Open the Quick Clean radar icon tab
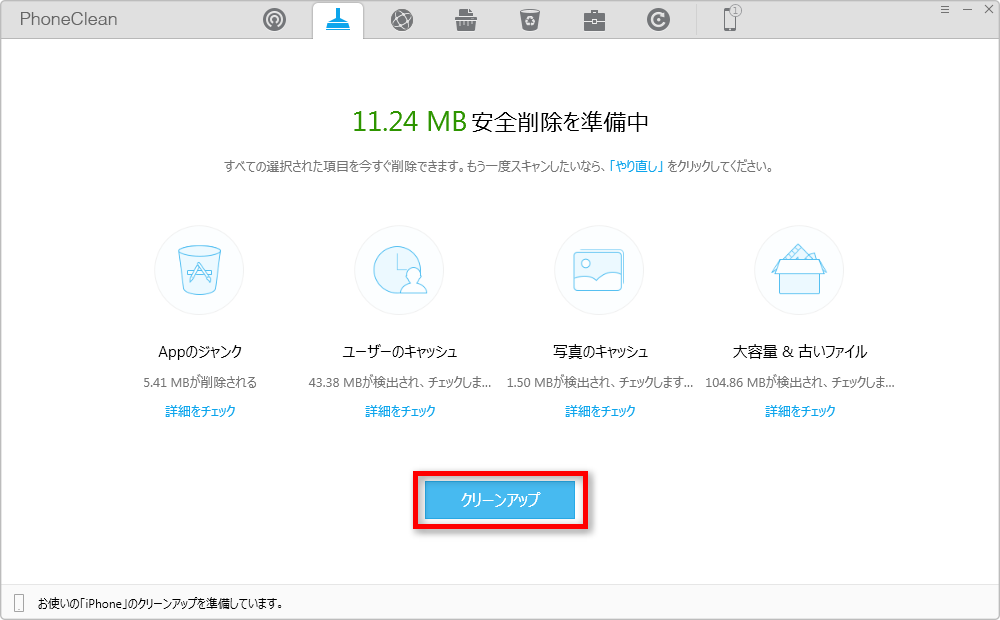1000x620 pixels. (x=274, y=20)
